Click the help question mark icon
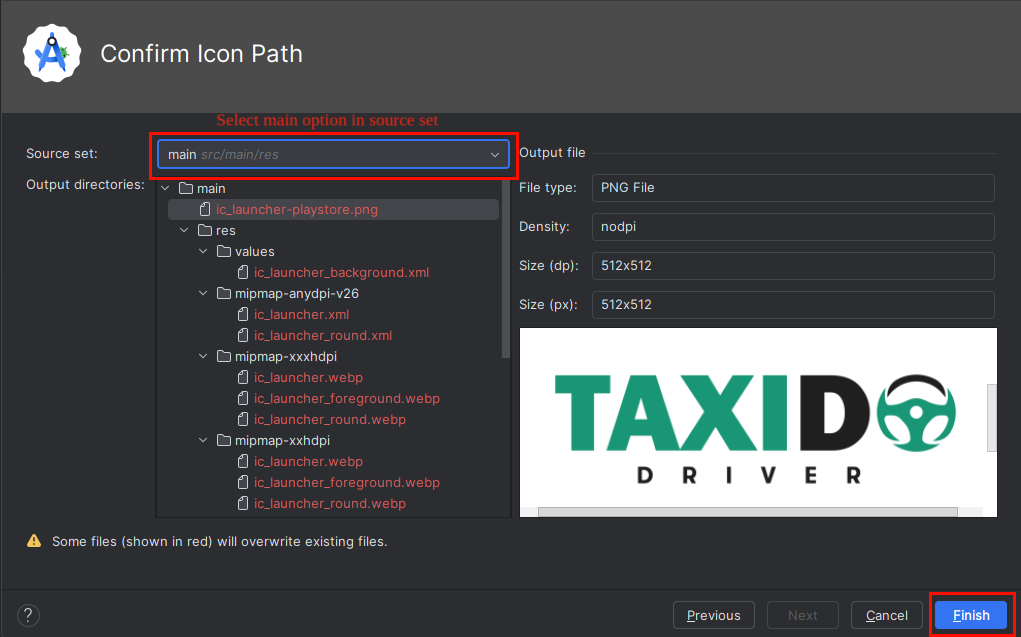 point(28,615)
